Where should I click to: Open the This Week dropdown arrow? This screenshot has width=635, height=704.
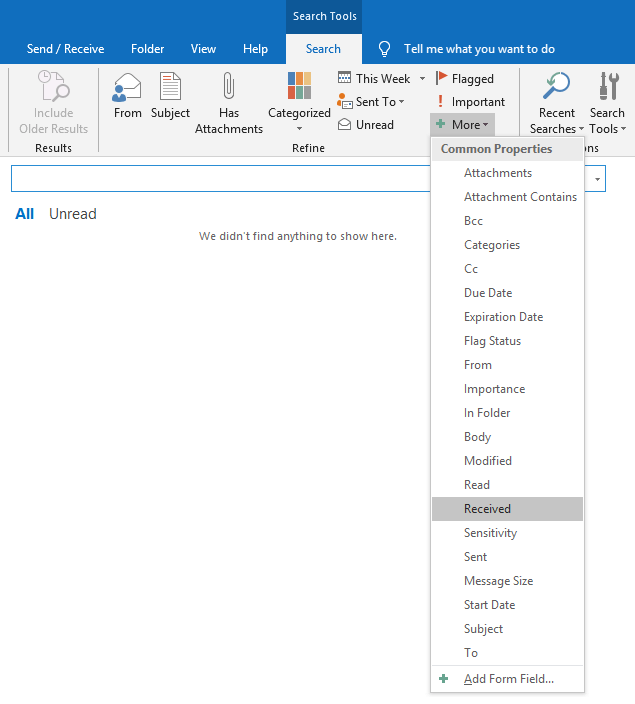pyautogui.click(x=422, y=79)
